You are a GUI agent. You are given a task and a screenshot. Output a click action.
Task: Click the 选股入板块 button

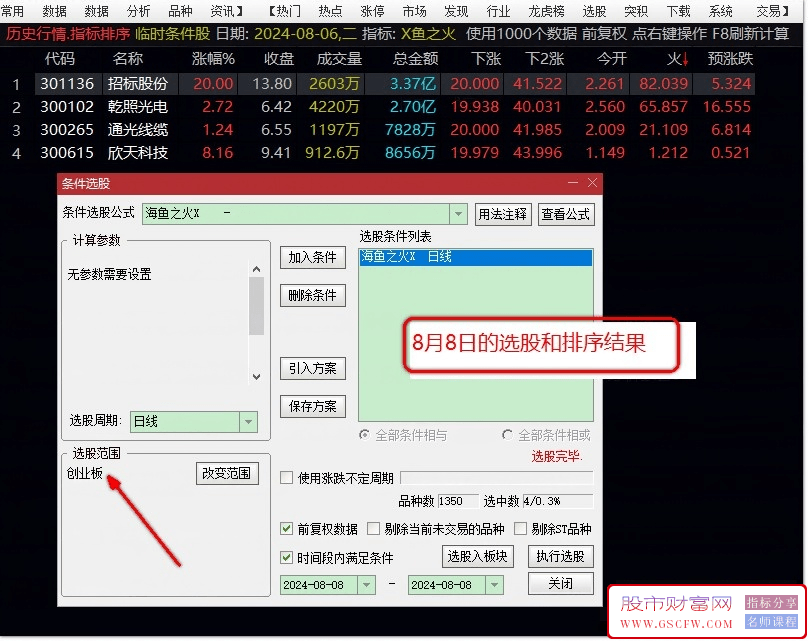click(x=478, y=556)
